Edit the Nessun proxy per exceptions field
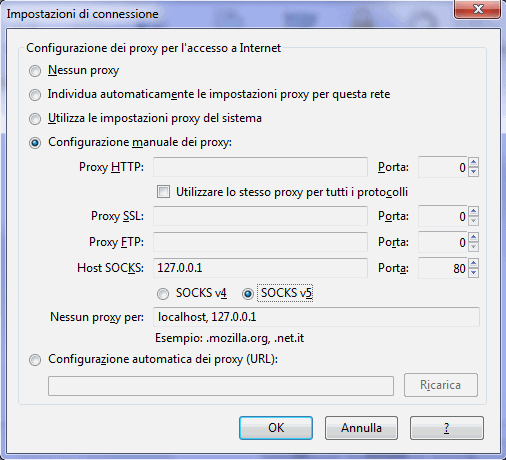 (x=316, y=317)
